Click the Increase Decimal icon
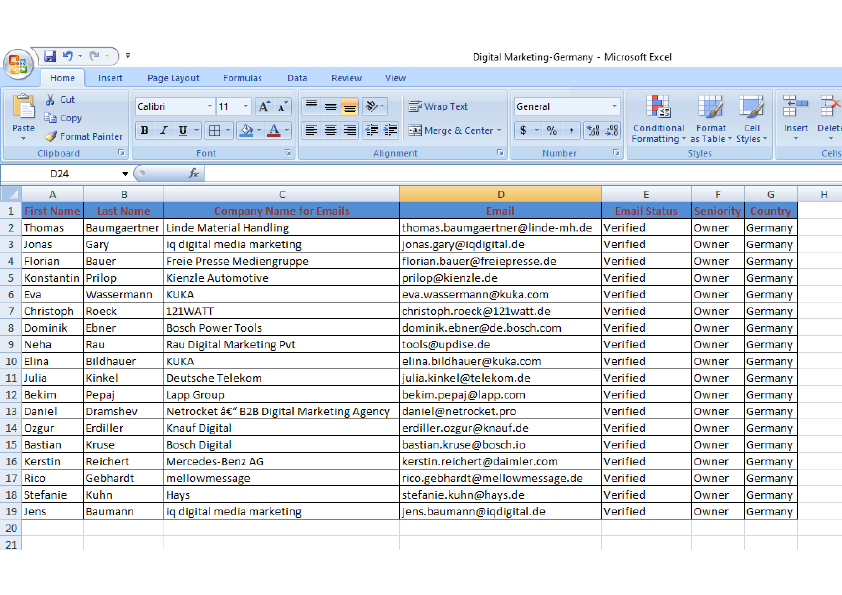 (592, 129)
